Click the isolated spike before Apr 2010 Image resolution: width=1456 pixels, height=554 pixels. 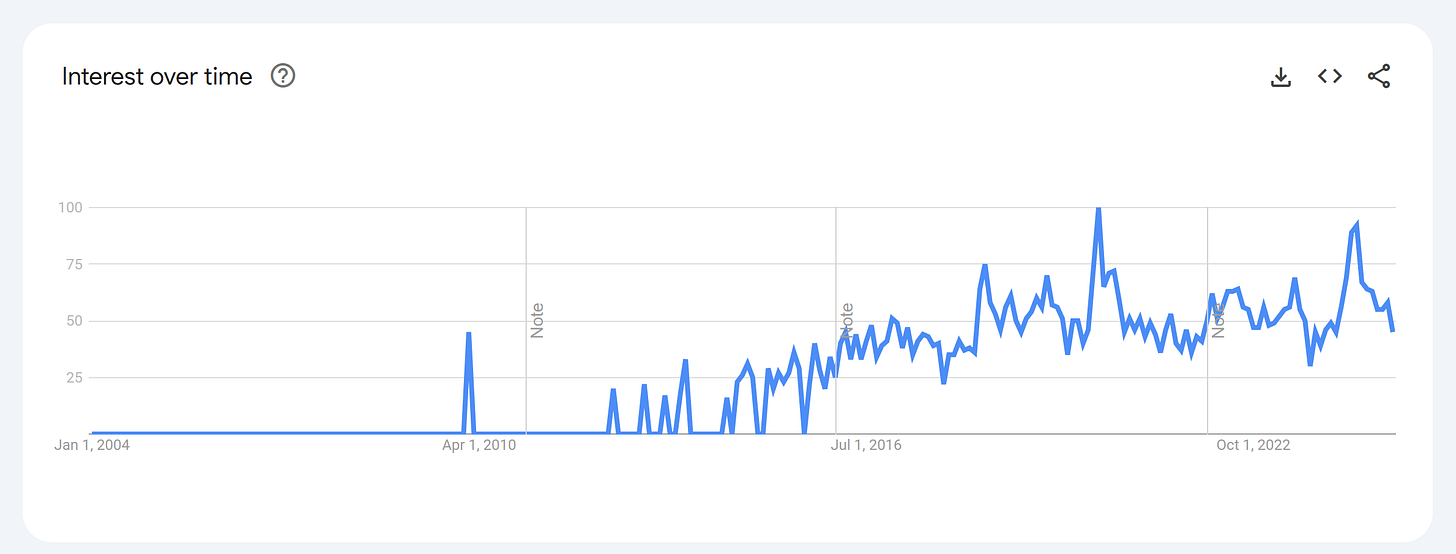coord(468,334)
